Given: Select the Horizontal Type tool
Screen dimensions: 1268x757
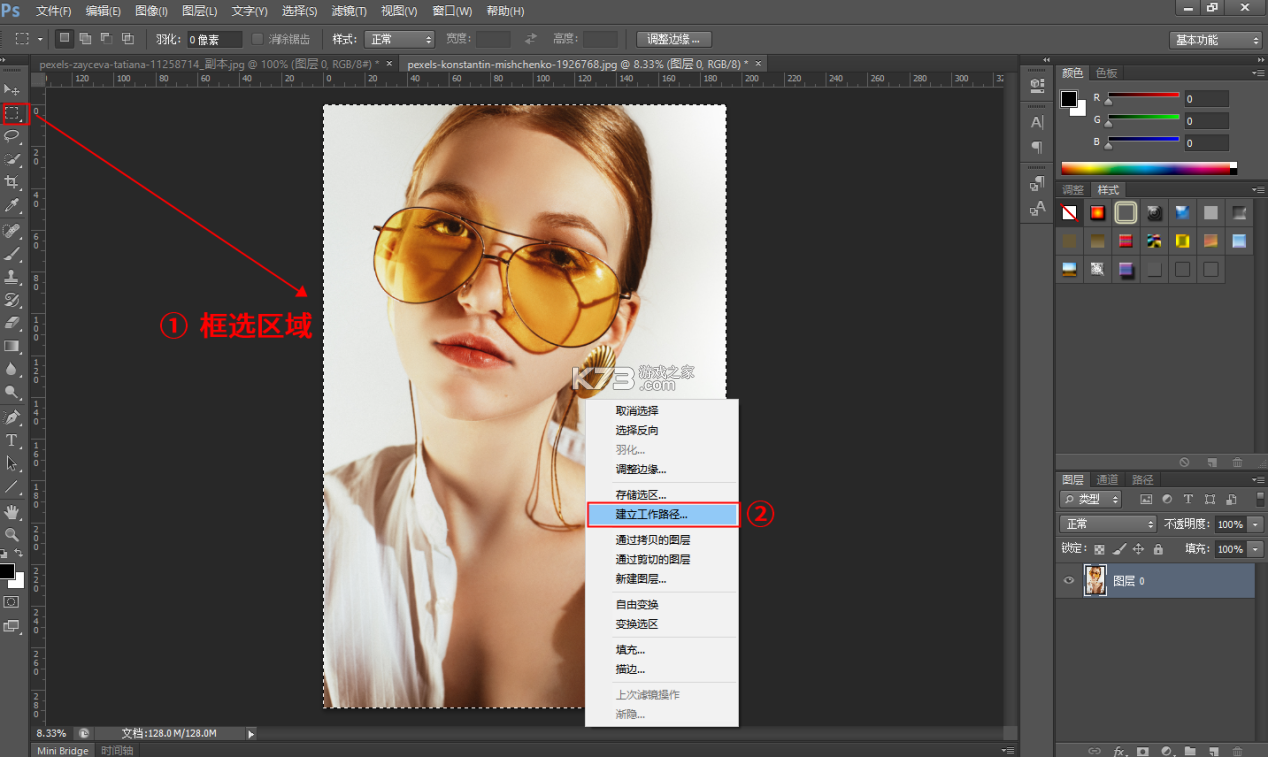Looking at the screenshot, I should pos(12,440).
